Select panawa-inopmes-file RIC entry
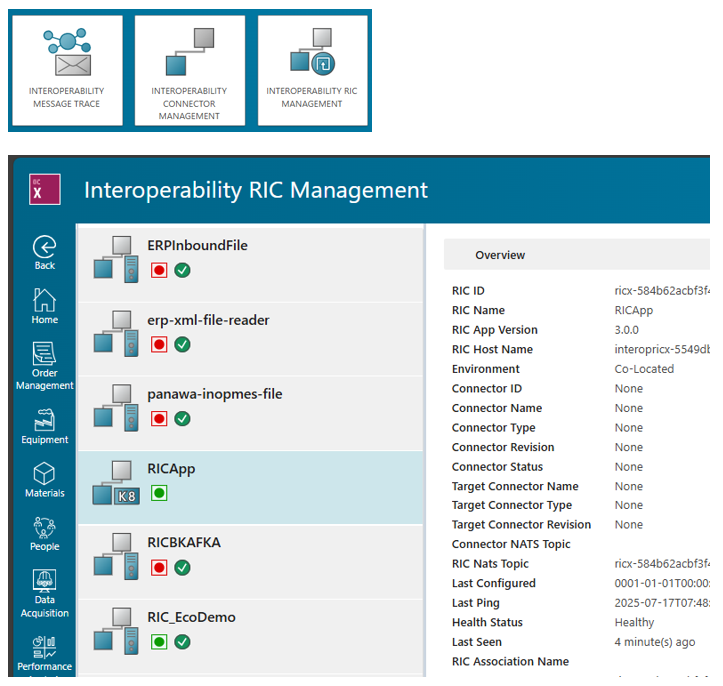This screenshot has height=686, width=723. pyautogui.click(x=214, y=395)
